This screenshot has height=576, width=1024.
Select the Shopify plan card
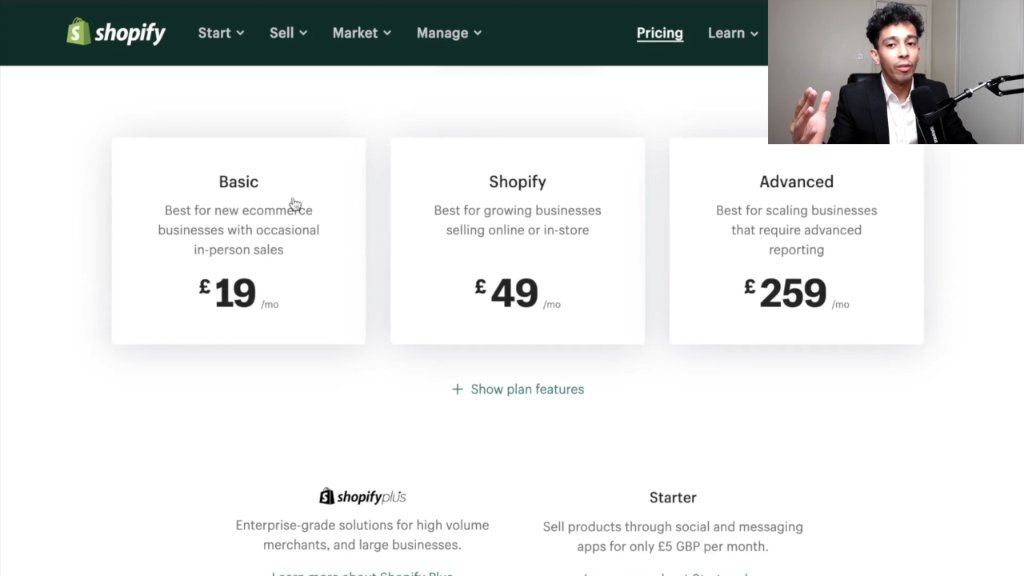[x=517, y=240]
